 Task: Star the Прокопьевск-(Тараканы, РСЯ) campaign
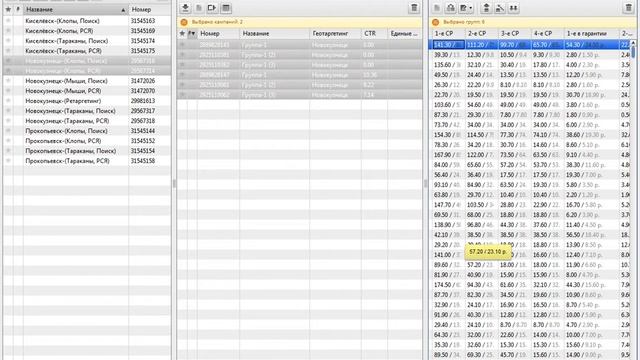click(x=8, y=161)
